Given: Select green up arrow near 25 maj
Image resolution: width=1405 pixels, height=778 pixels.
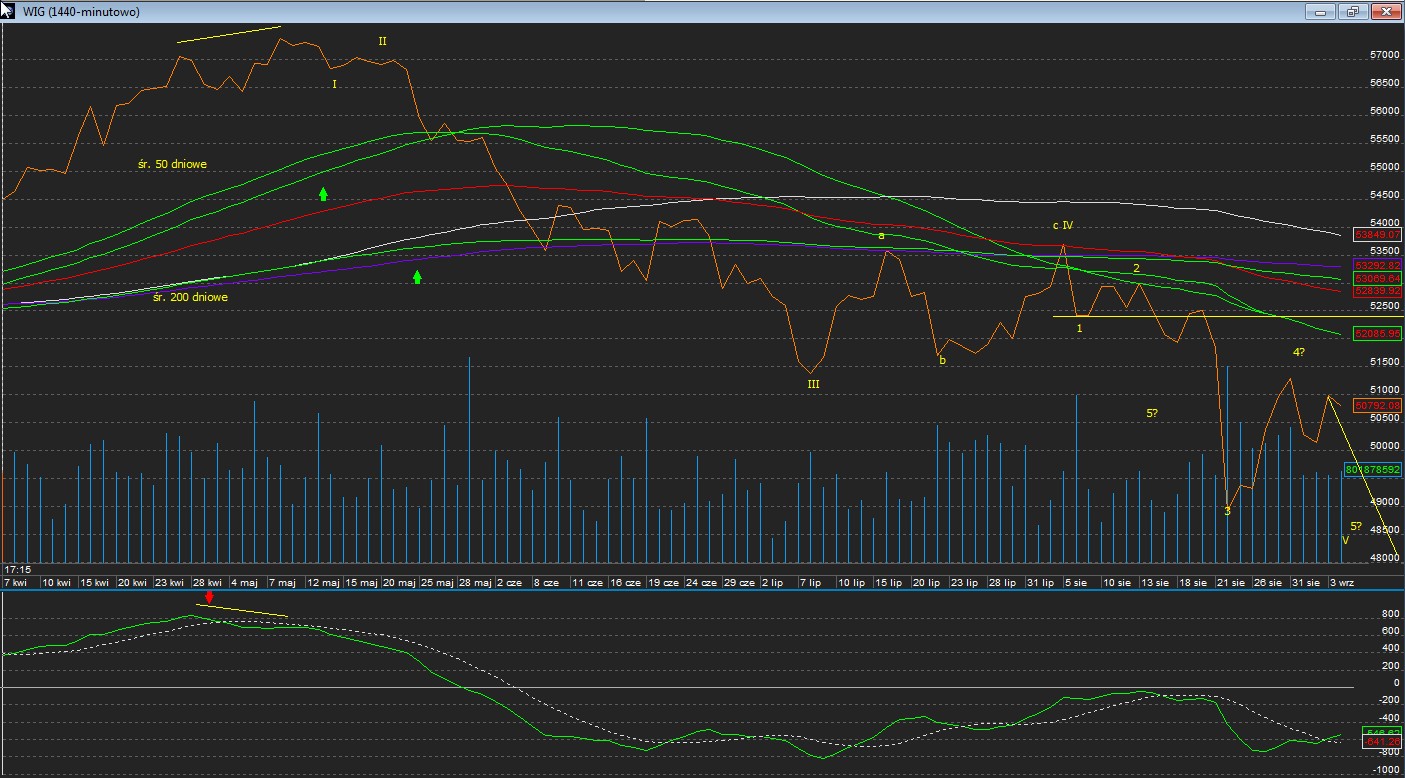Looking at the screenshot, I should (417, 277).
